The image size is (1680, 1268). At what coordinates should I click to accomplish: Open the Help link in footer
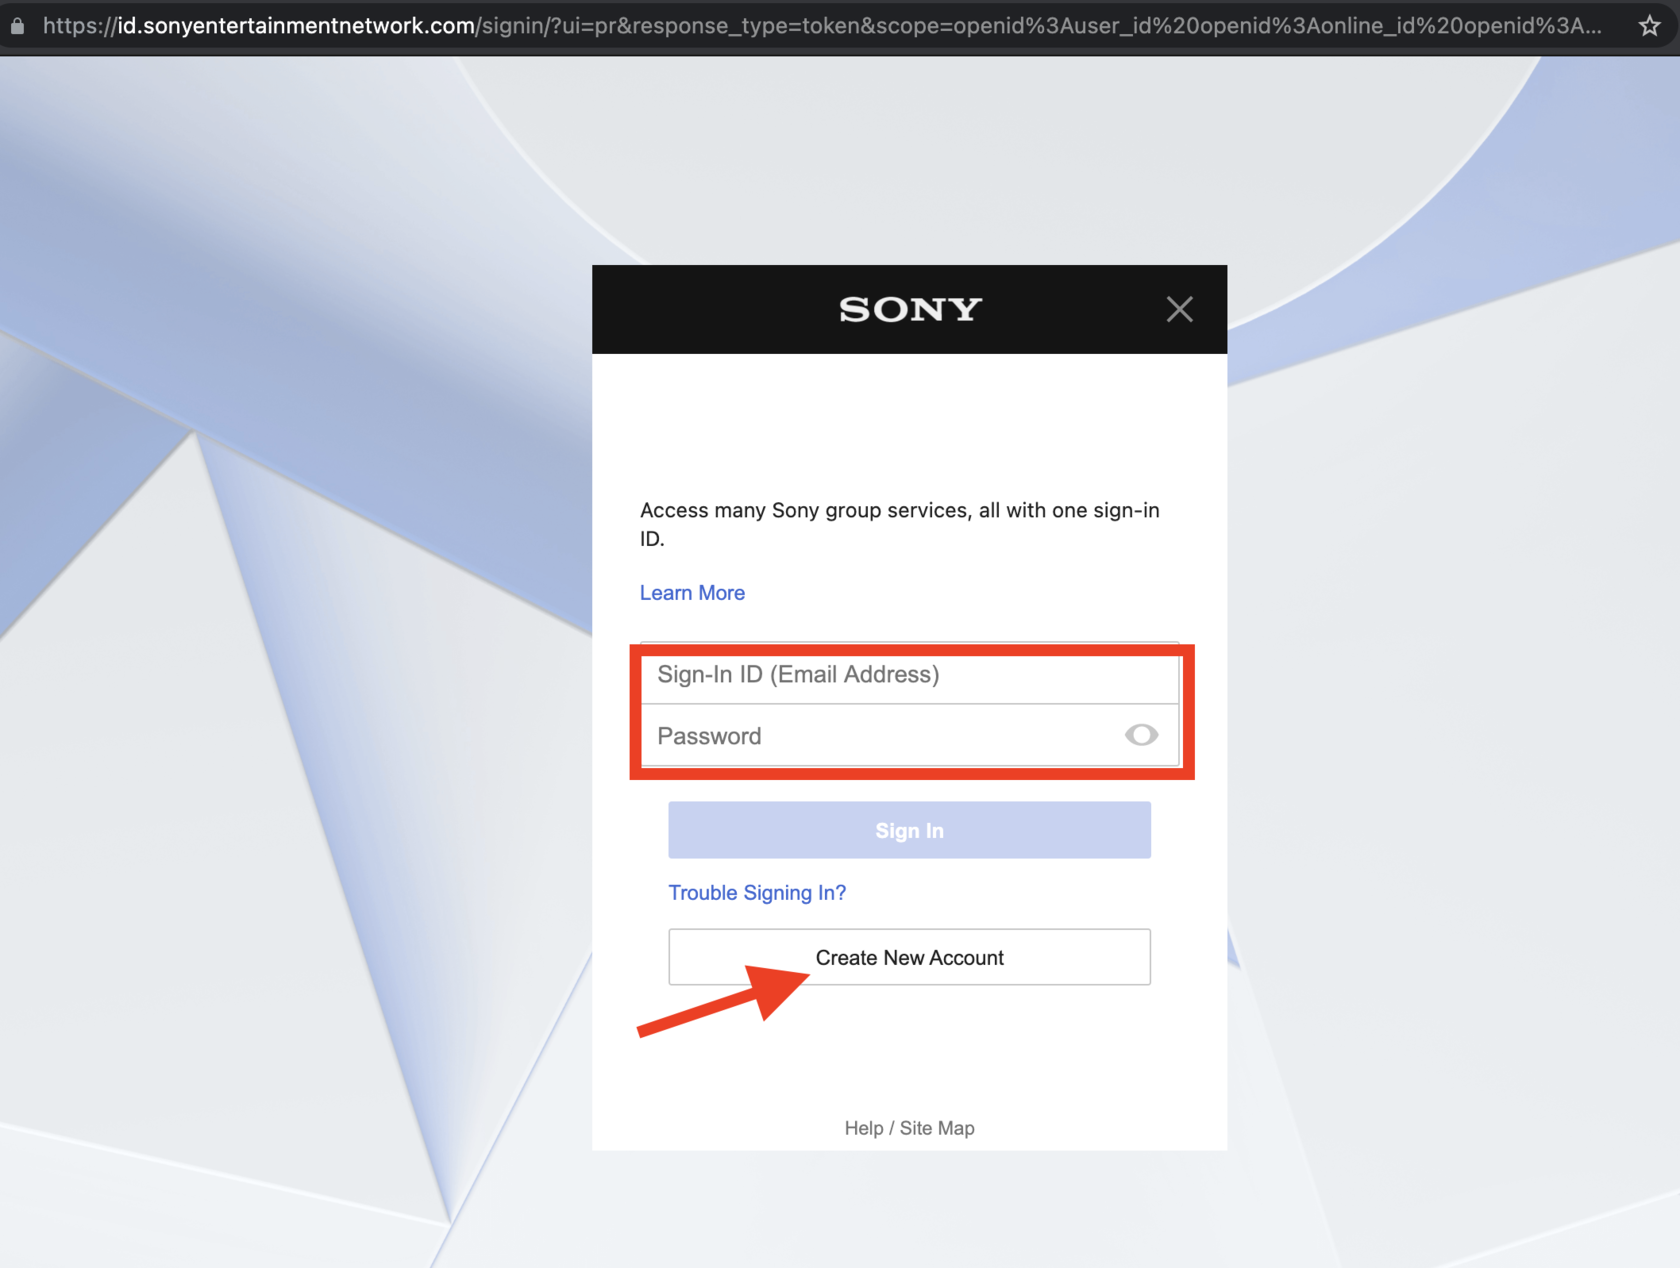click(x=864, y=1128)
